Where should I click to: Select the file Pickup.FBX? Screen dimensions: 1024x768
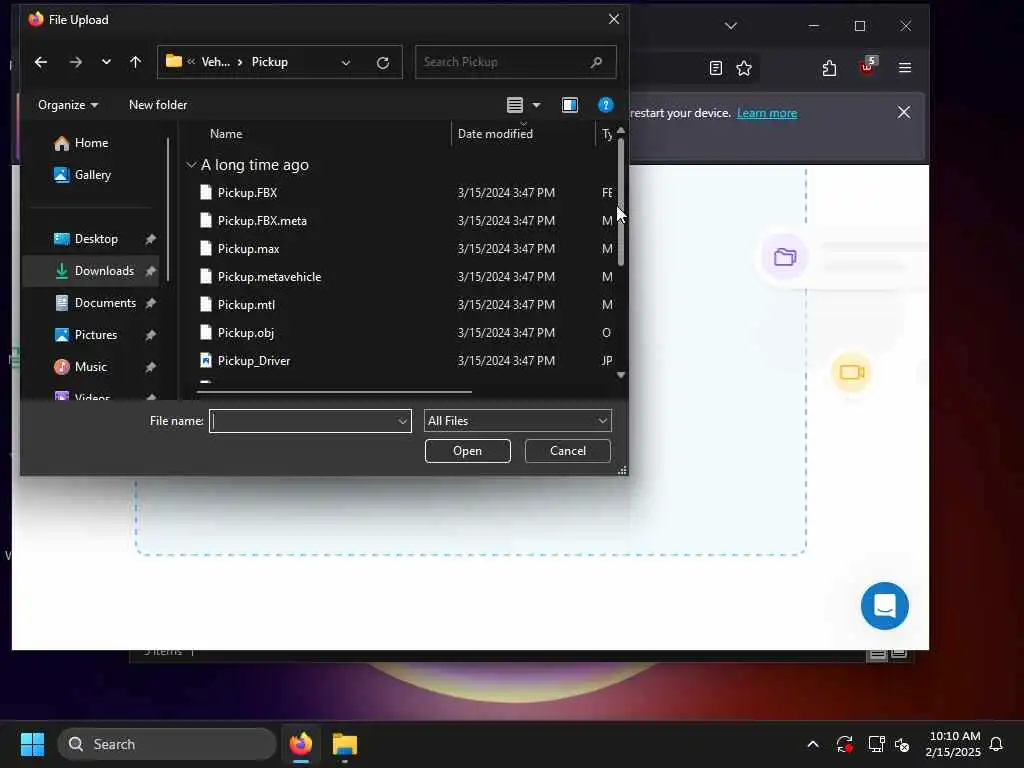247,193
